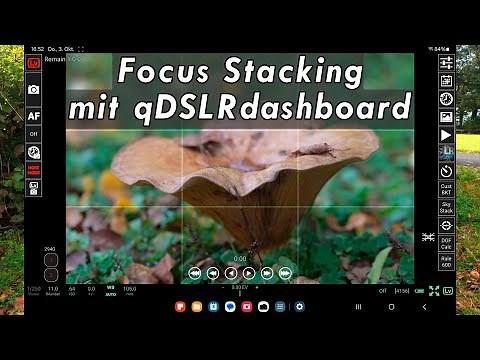Step focus back one with single-left arrow
Viewport: 480px width, 360px height.
231,273
